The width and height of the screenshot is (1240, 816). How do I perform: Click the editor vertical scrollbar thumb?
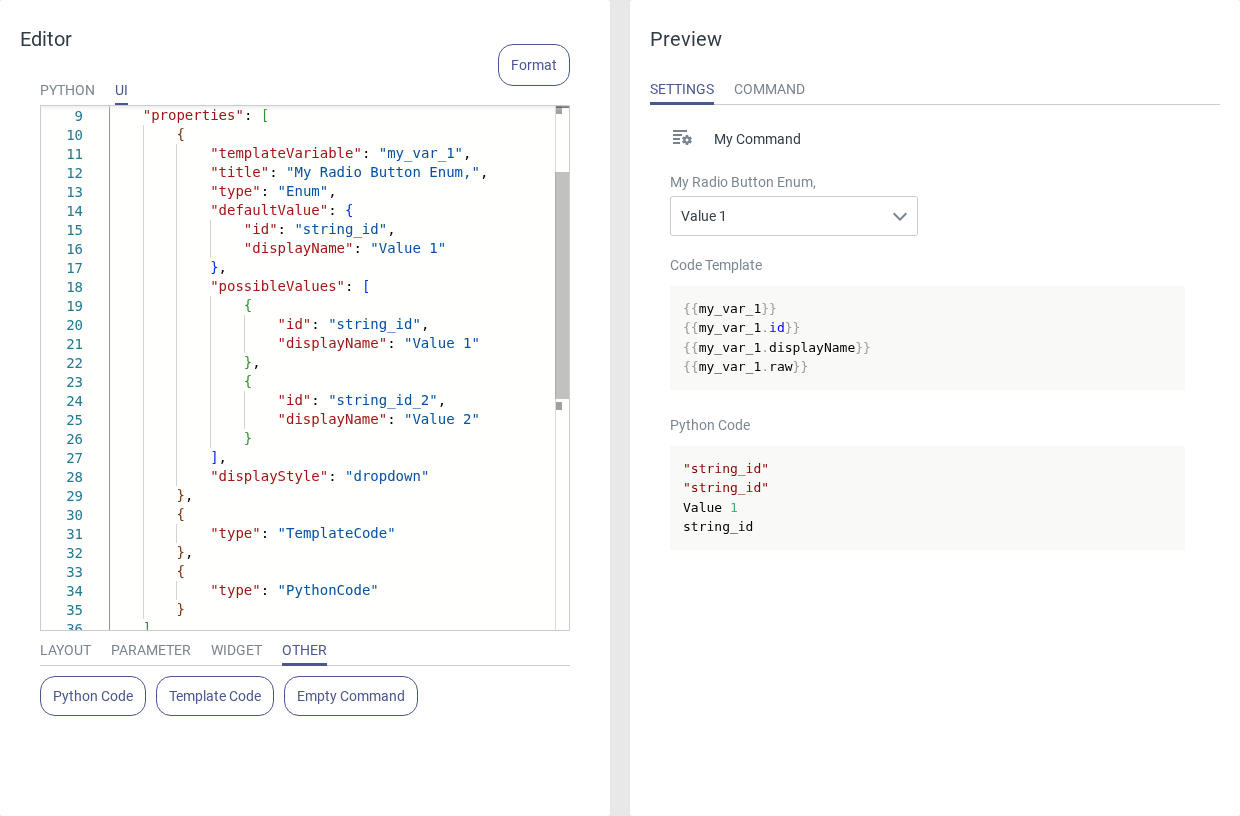562,285
